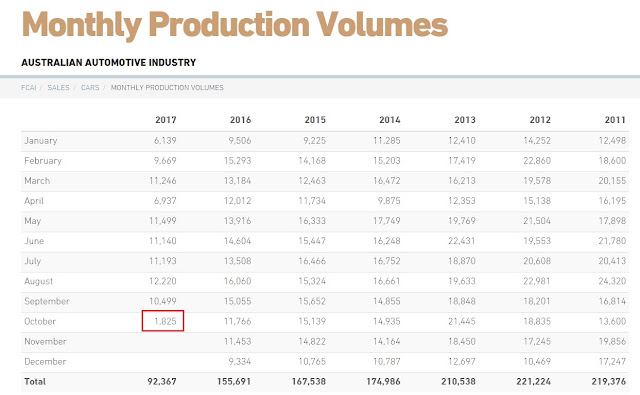The image size is (640, 395).
Task: Click the 2016 column header
Action: pos(240,120)
